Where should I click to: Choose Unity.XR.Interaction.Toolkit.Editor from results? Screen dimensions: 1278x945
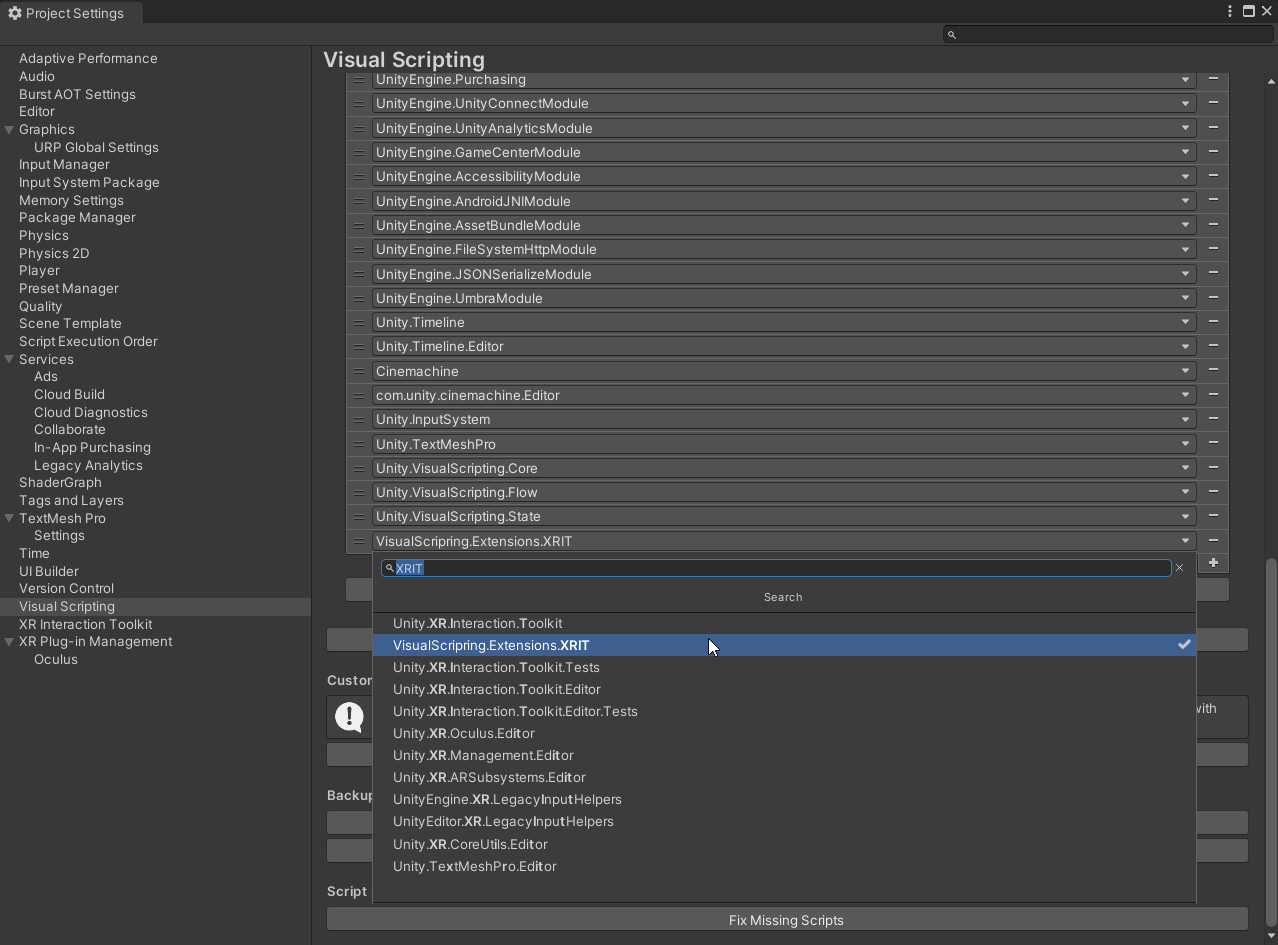tap(784, 689)
